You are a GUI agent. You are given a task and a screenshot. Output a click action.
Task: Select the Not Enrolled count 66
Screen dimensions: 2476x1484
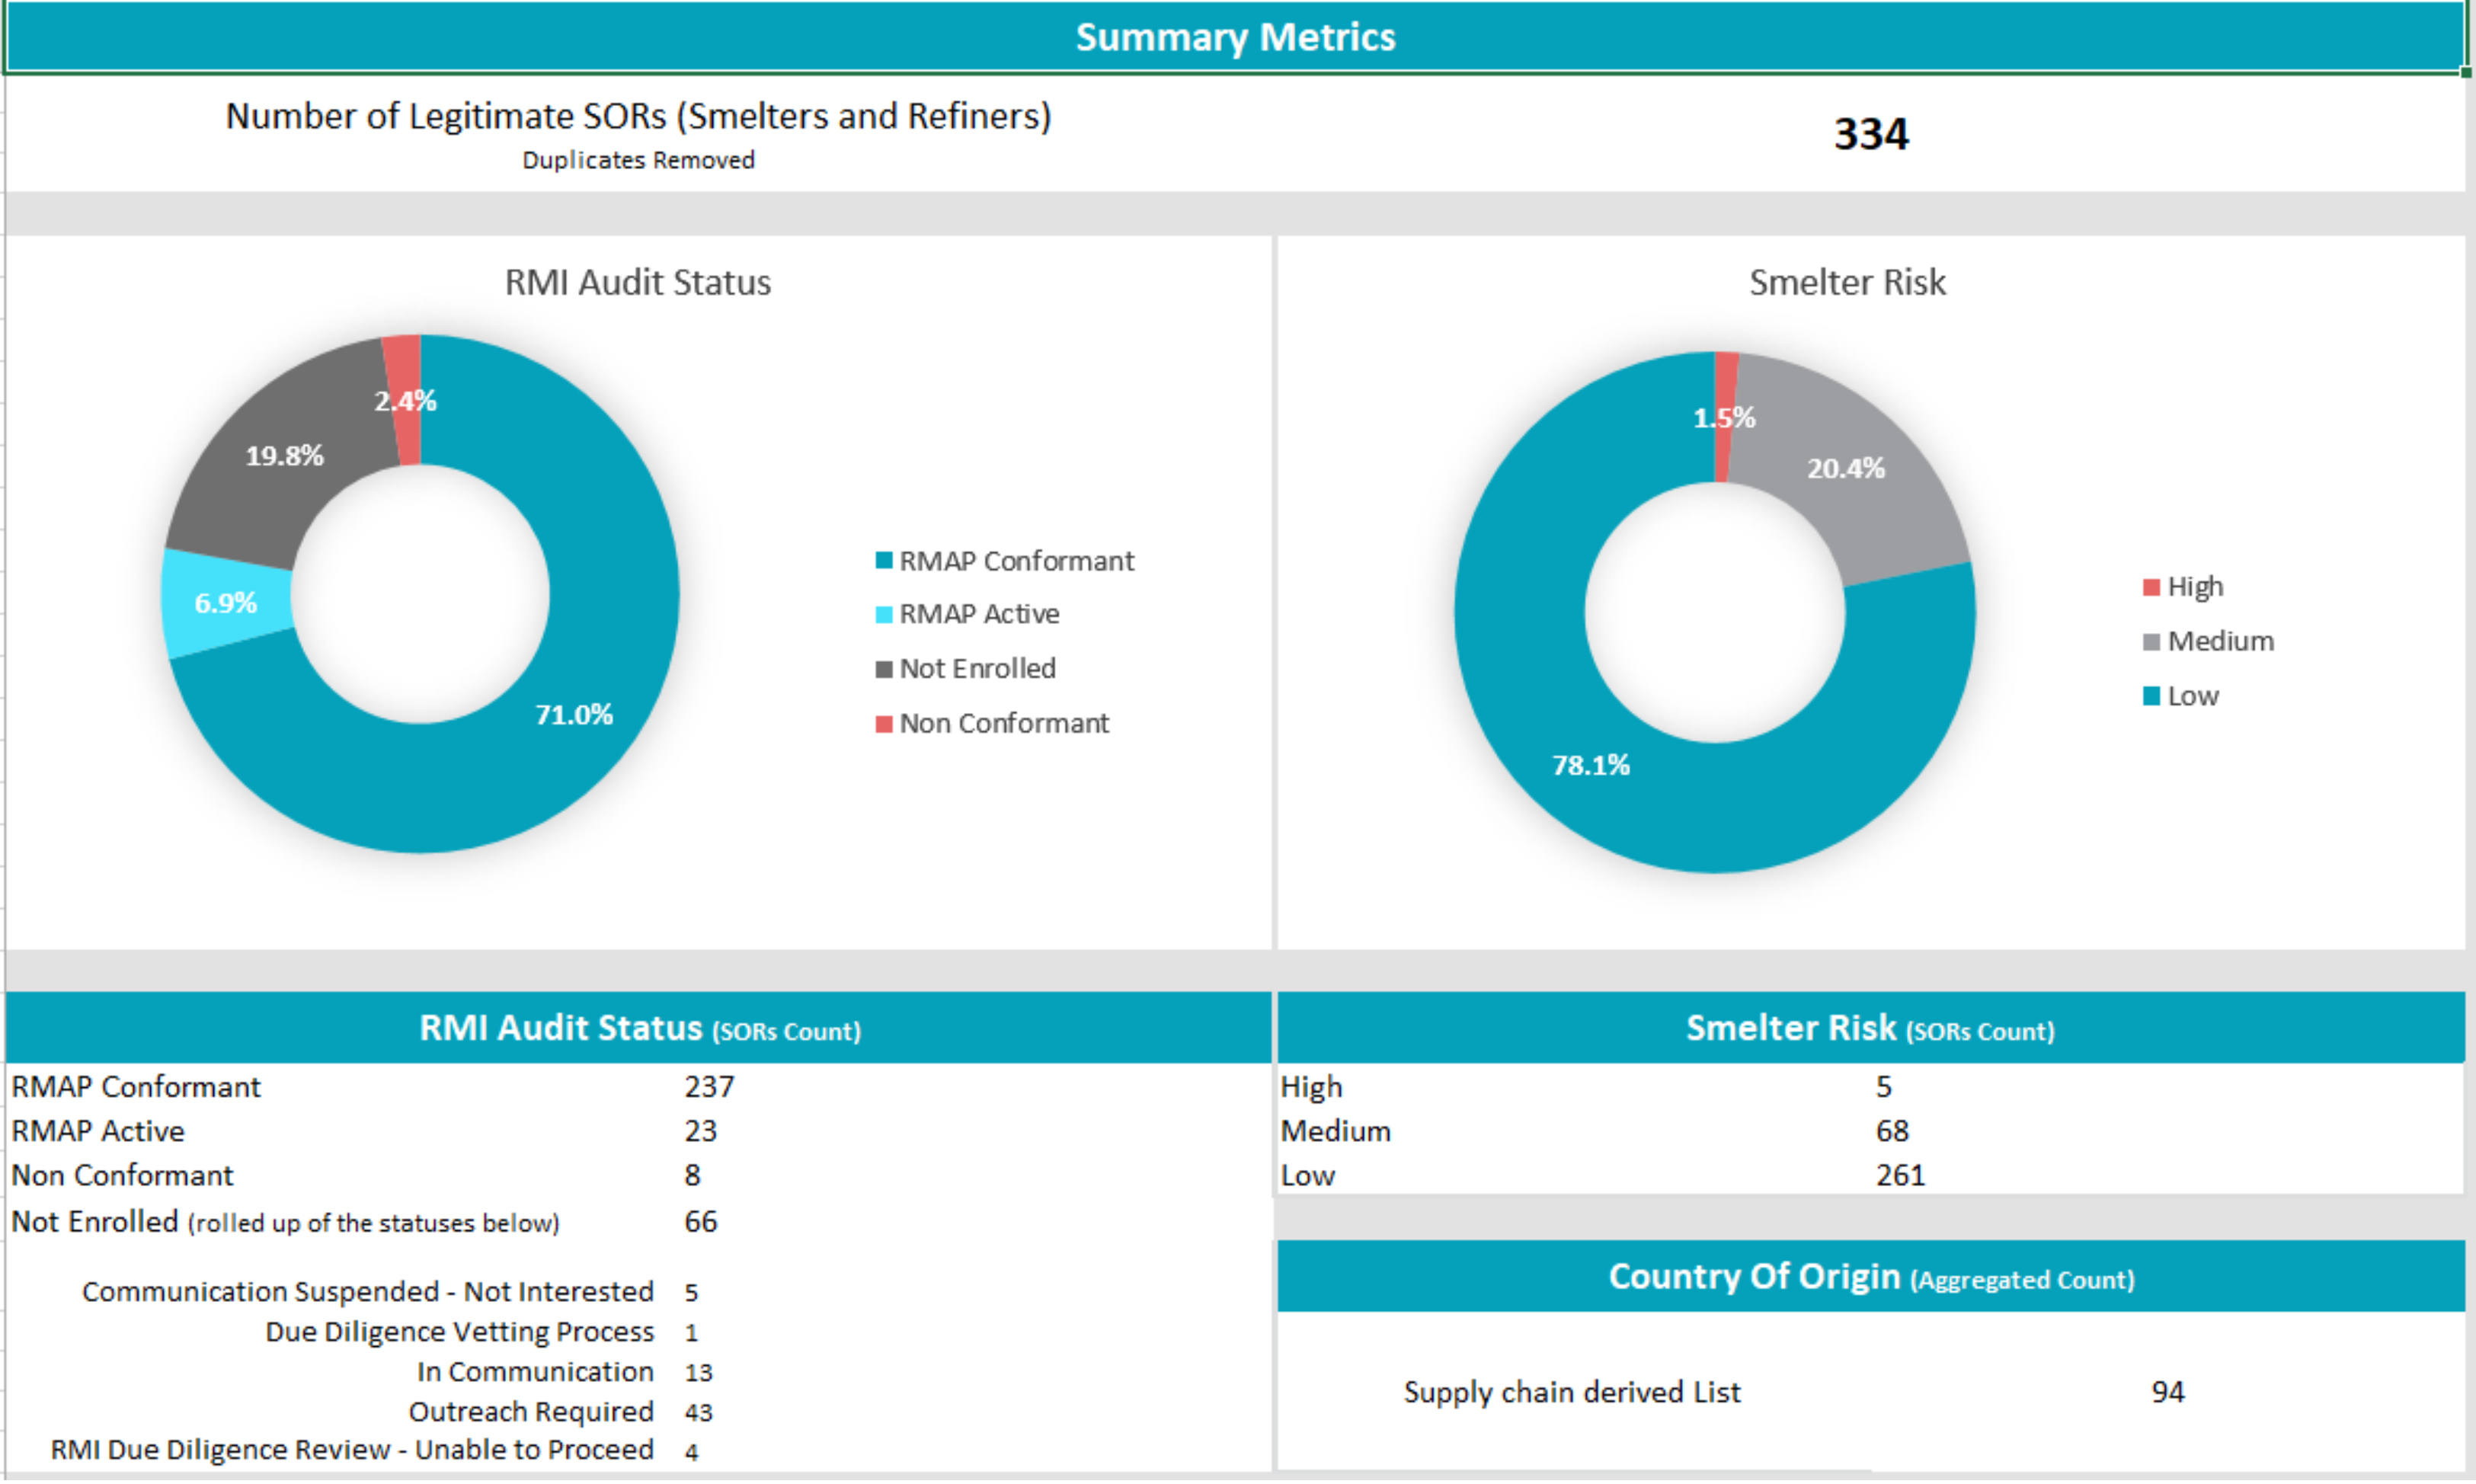pyautogui.click(x=700, y=1222)
